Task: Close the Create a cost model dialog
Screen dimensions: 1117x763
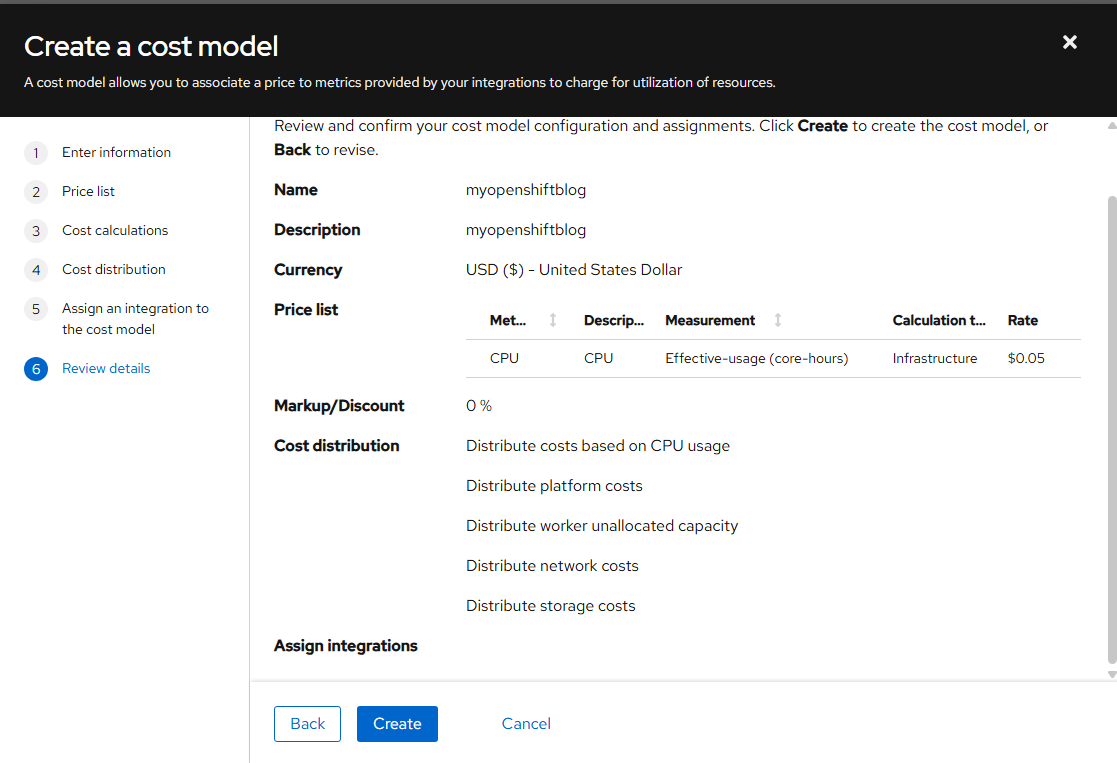Action: click(1069, 42)
